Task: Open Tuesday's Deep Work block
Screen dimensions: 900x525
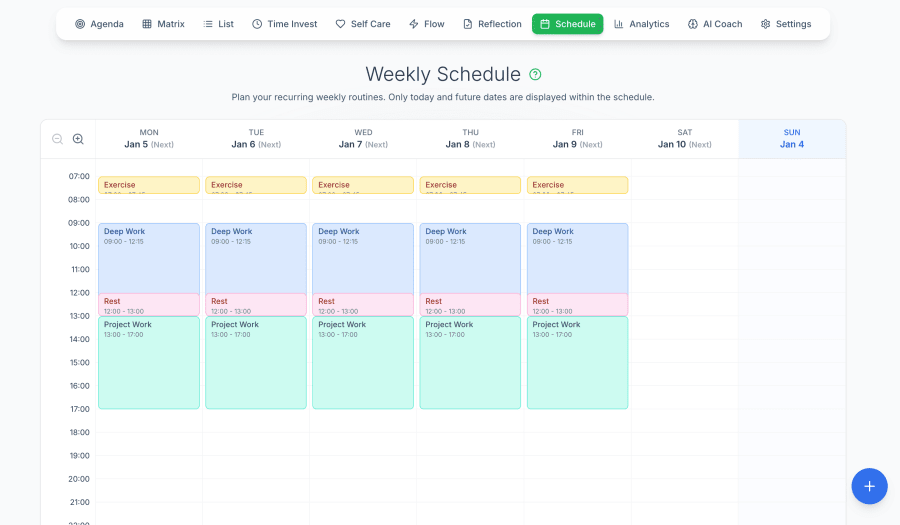Action: tap(256, 258)
